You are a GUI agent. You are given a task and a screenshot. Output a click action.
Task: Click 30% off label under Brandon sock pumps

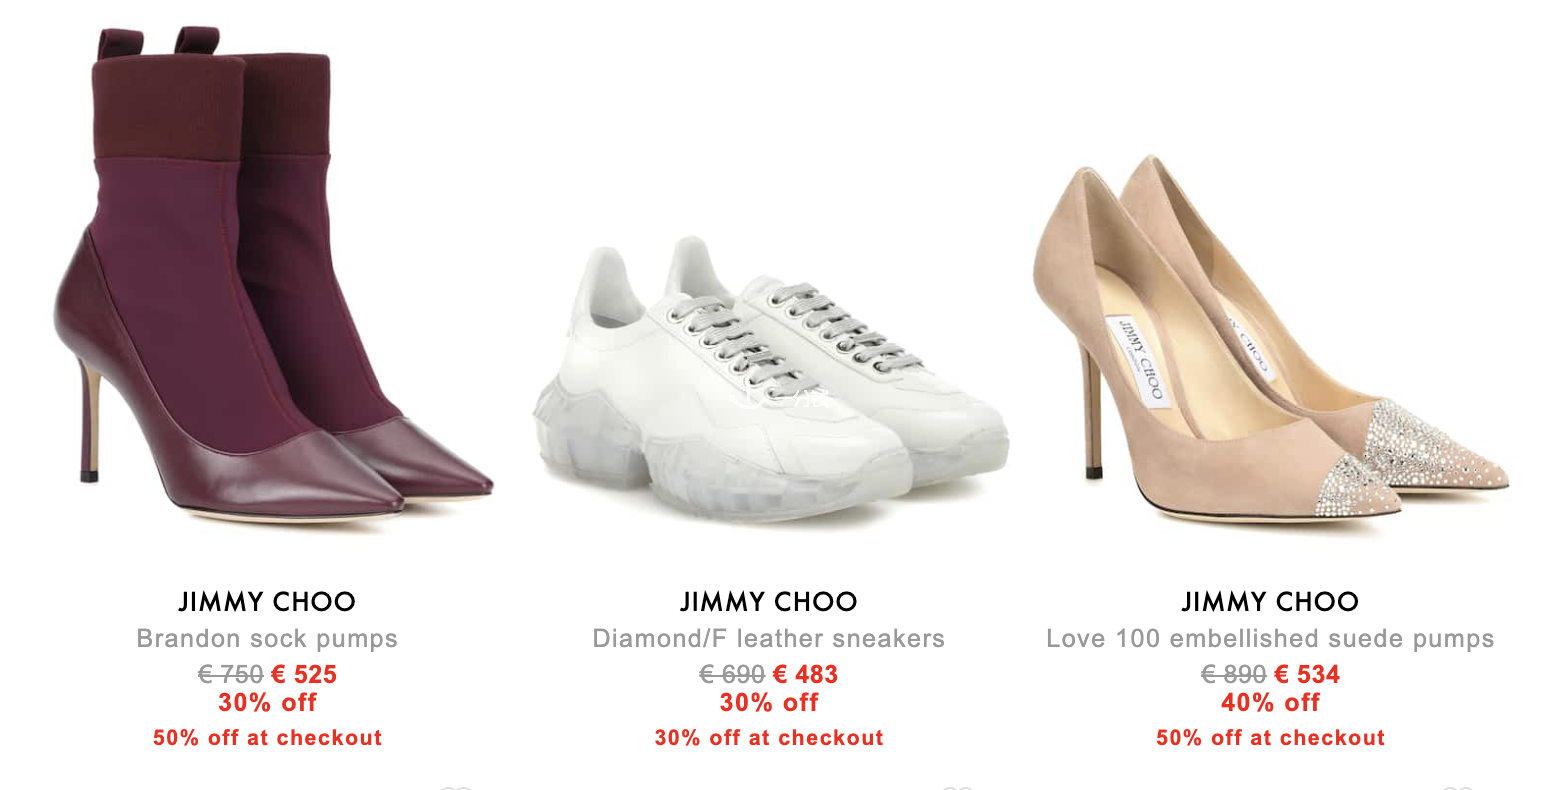[267, 703]
